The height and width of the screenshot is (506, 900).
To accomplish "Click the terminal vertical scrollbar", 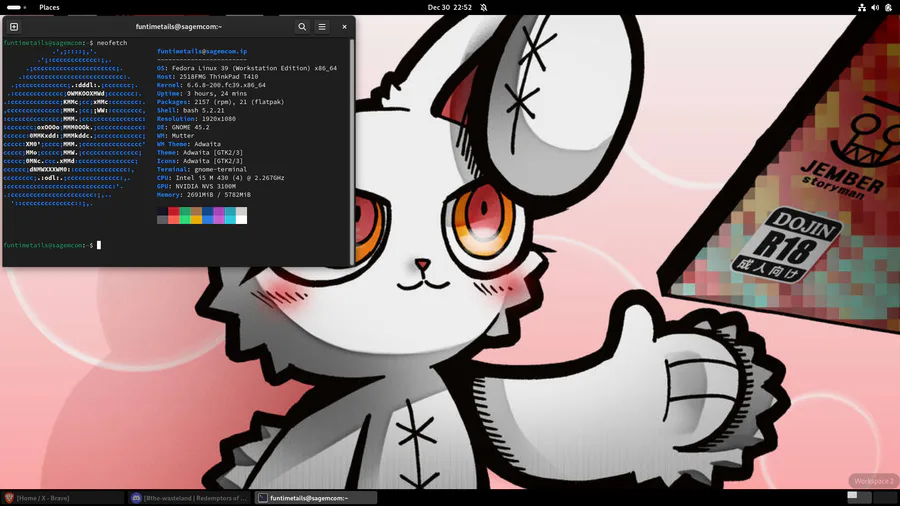I will point(352,151).
